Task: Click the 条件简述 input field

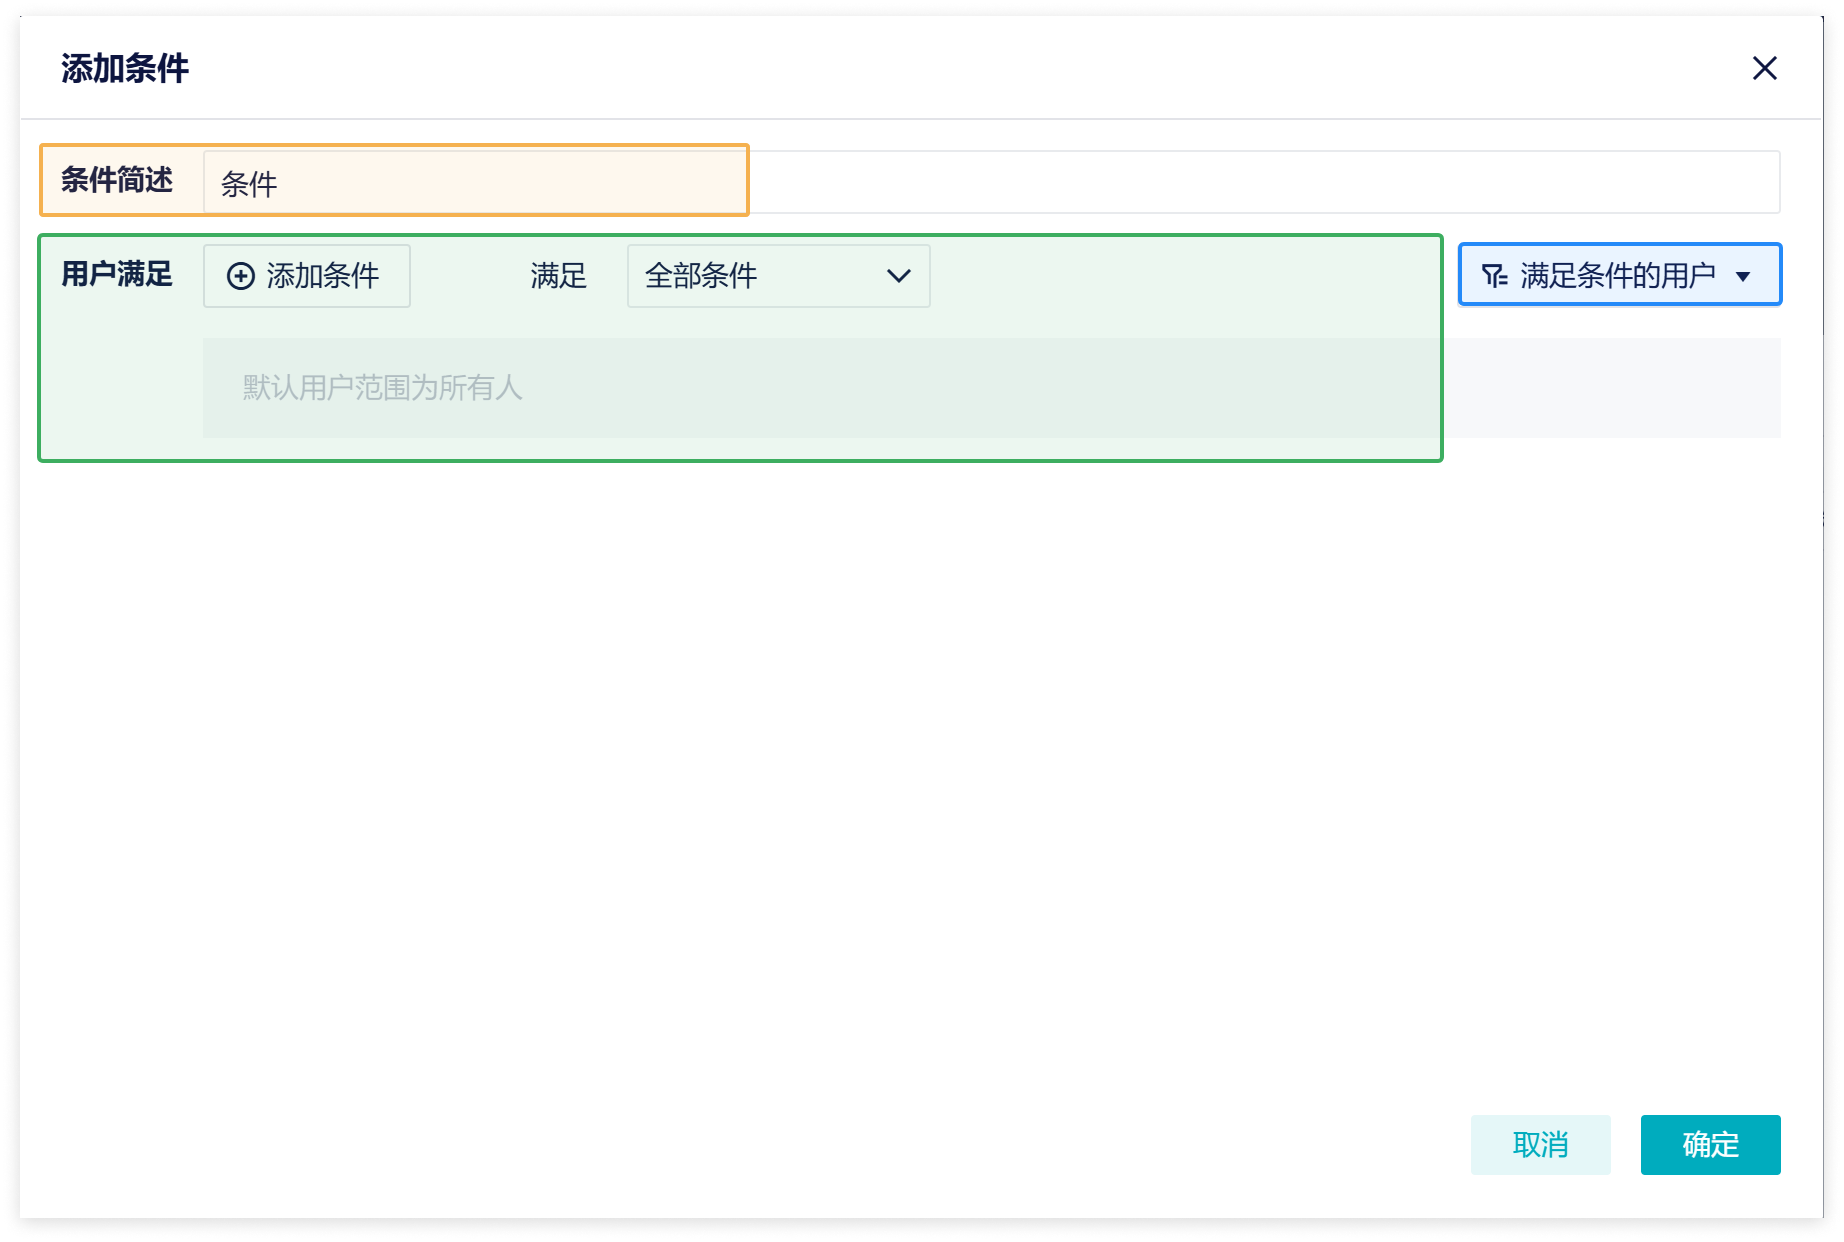Action: click(991, 182)
